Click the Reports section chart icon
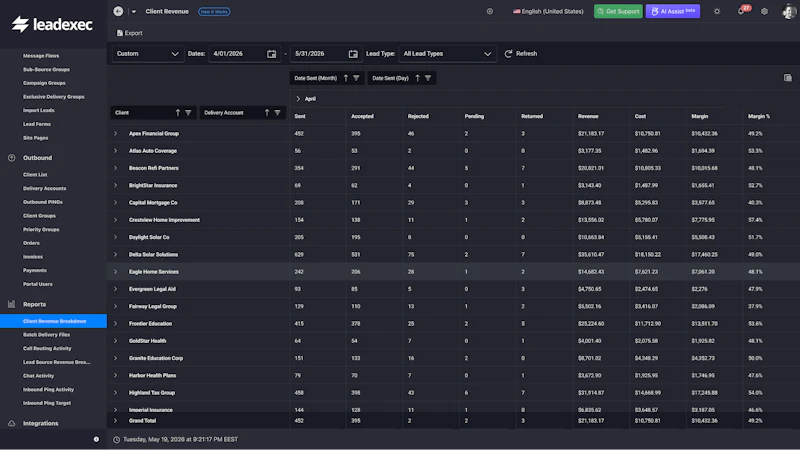The height and width of the screenshot is (450, 800). click(x=11, y=304)
